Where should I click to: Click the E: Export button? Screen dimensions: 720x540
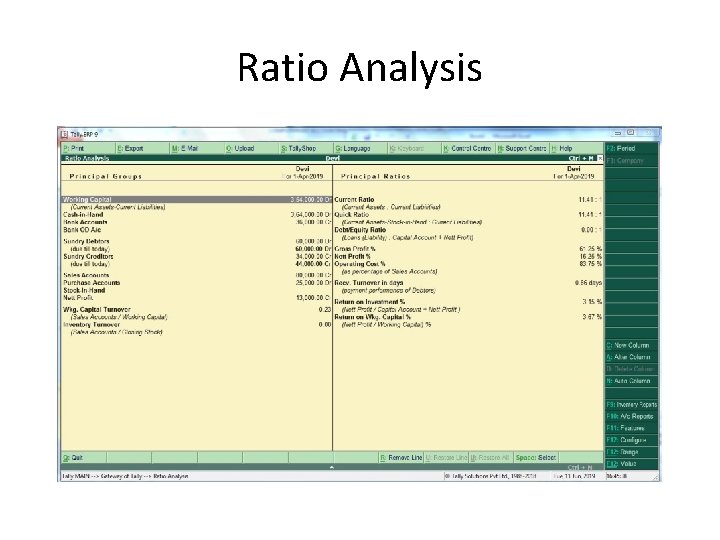point(142,148)
